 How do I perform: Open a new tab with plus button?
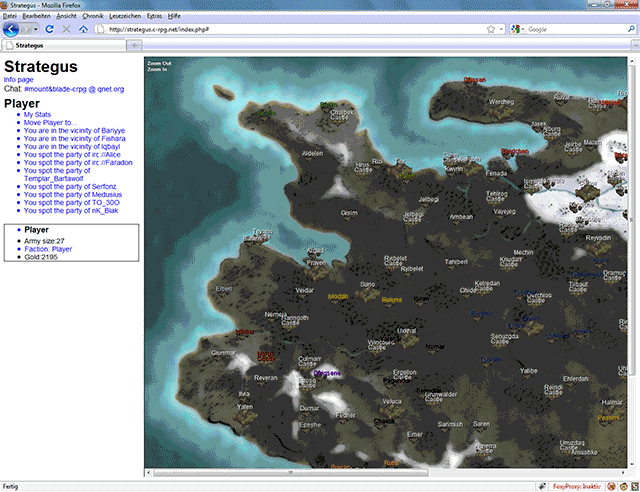pos(134,45)
